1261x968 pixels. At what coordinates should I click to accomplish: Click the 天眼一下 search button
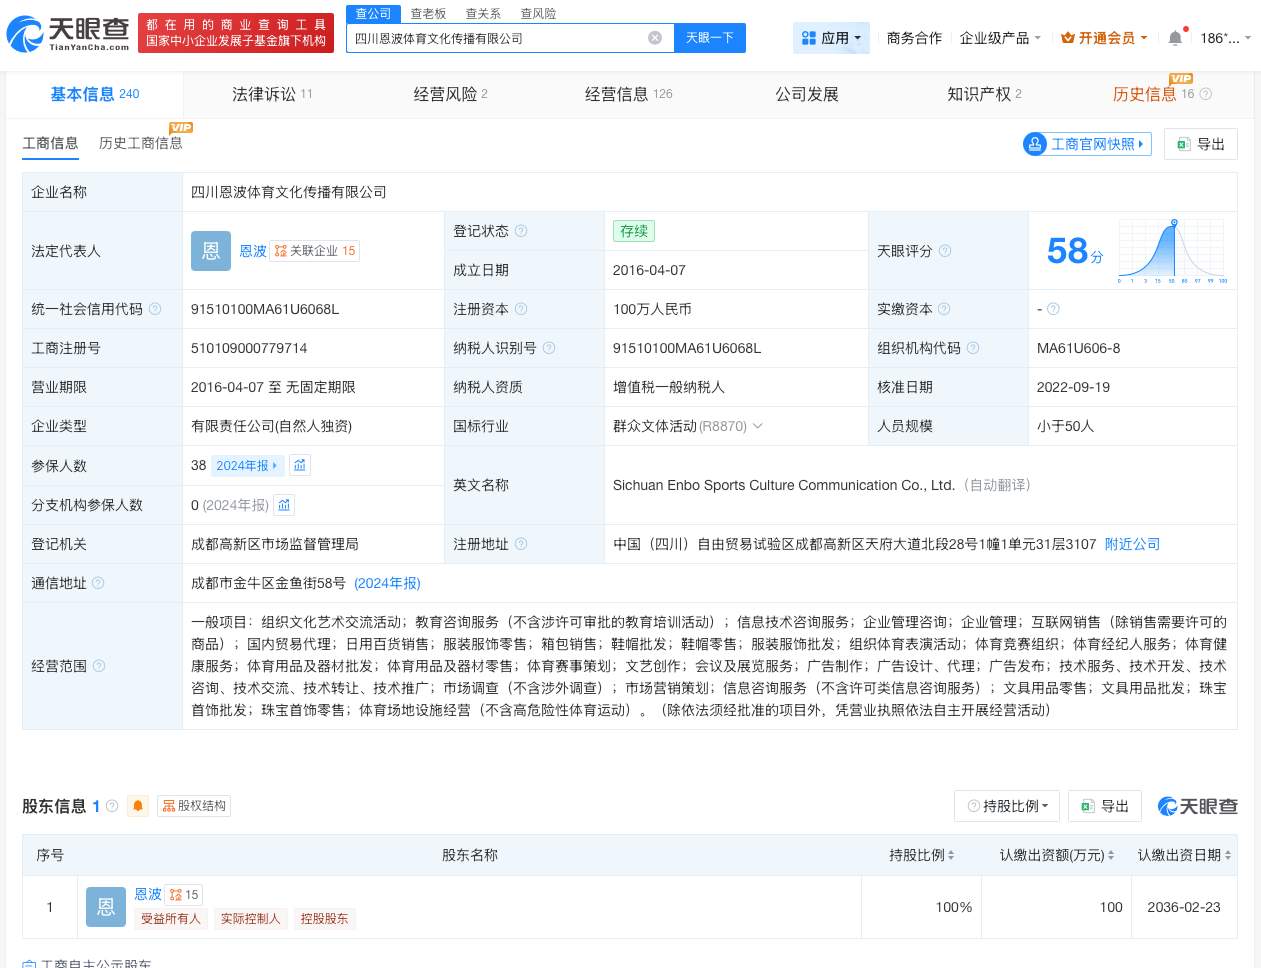click(x=709, y=37)
